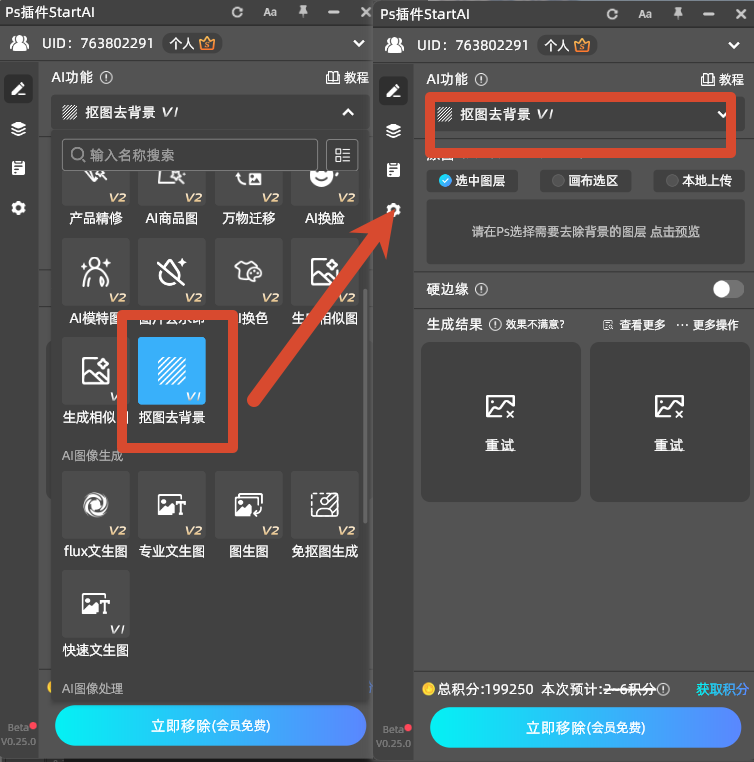Toggle list view icon beside search box
This screenshot has width=754, height=762.
coord(343,155)
